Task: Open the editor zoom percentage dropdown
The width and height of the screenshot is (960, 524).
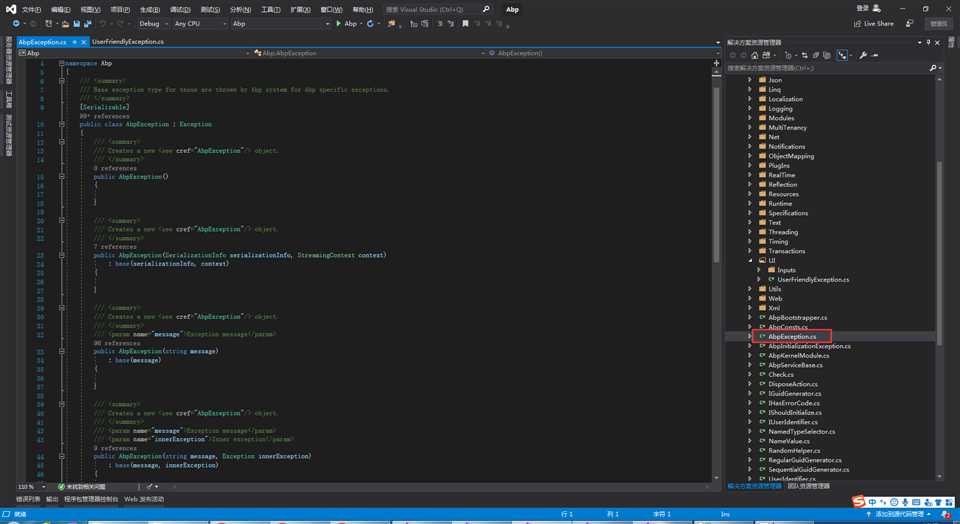Action: pyautogui.click(x=32, y=487)
